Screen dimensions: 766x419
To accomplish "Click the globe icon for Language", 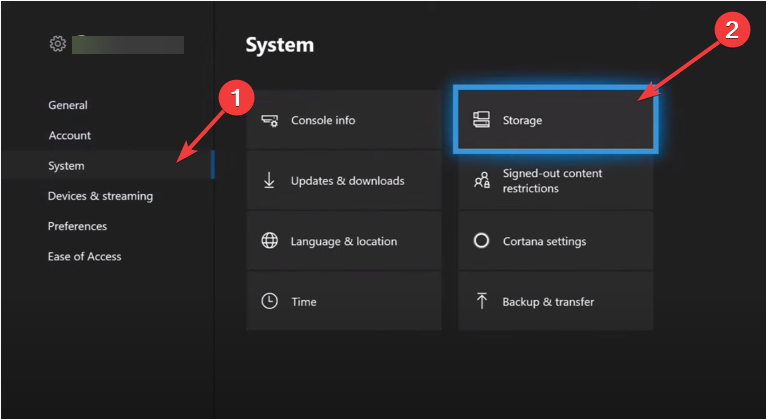I will [270, 241].
